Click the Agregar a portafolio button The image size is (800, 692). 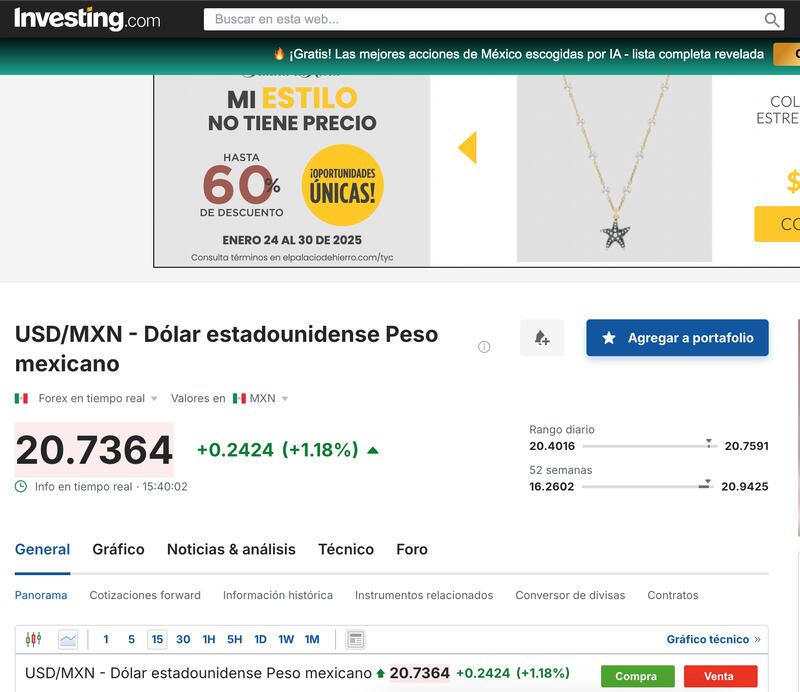pyautogui.click(x=677, y=338)
